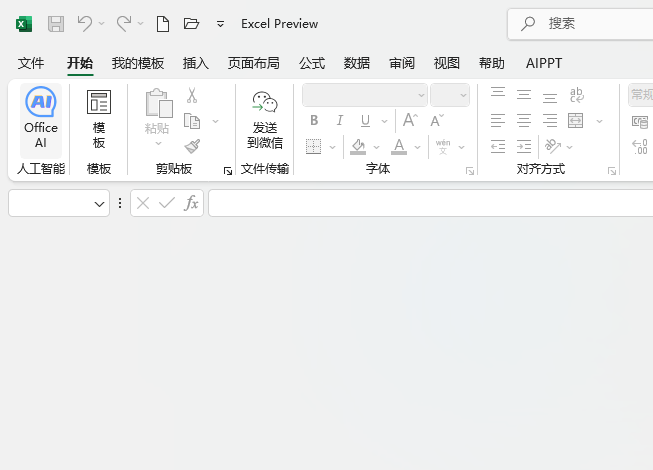The height and width of the screenshot is (470, 653).
Task: Toggle Bold formatting
Action: click(314, 121)
